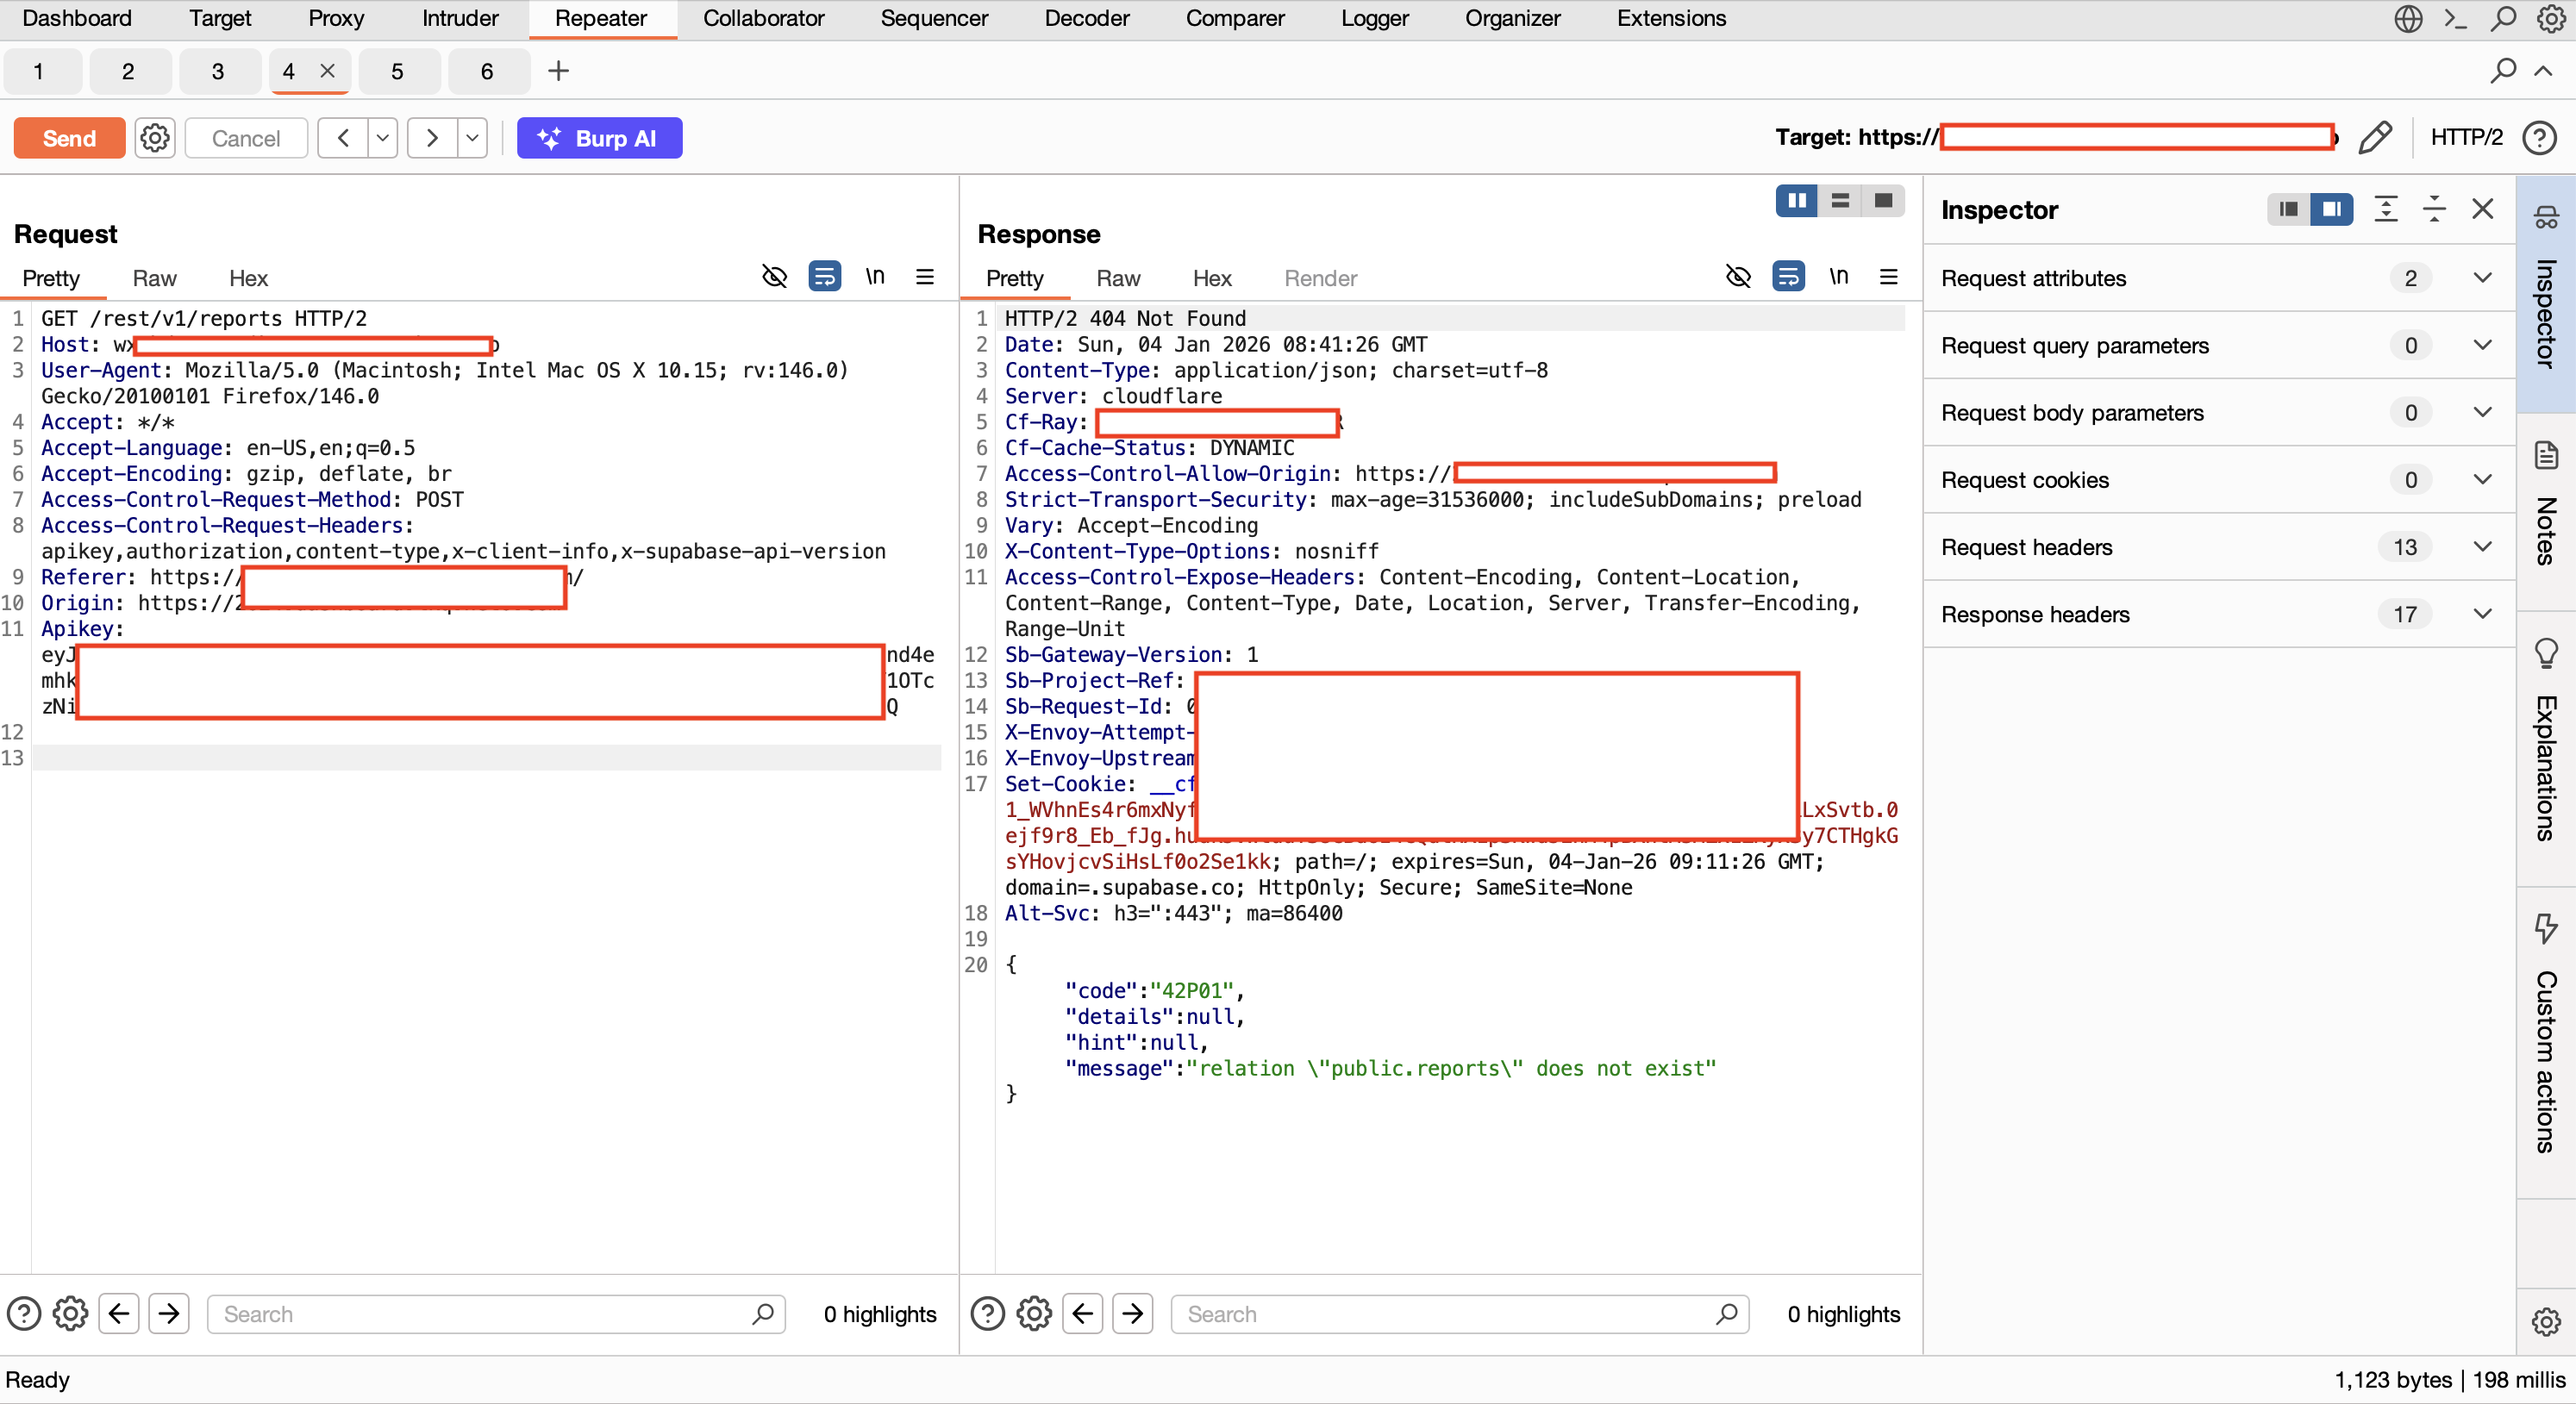Switch Request view to Raw
This screenshot has width=2576, height=1404.
pos(154,278)
